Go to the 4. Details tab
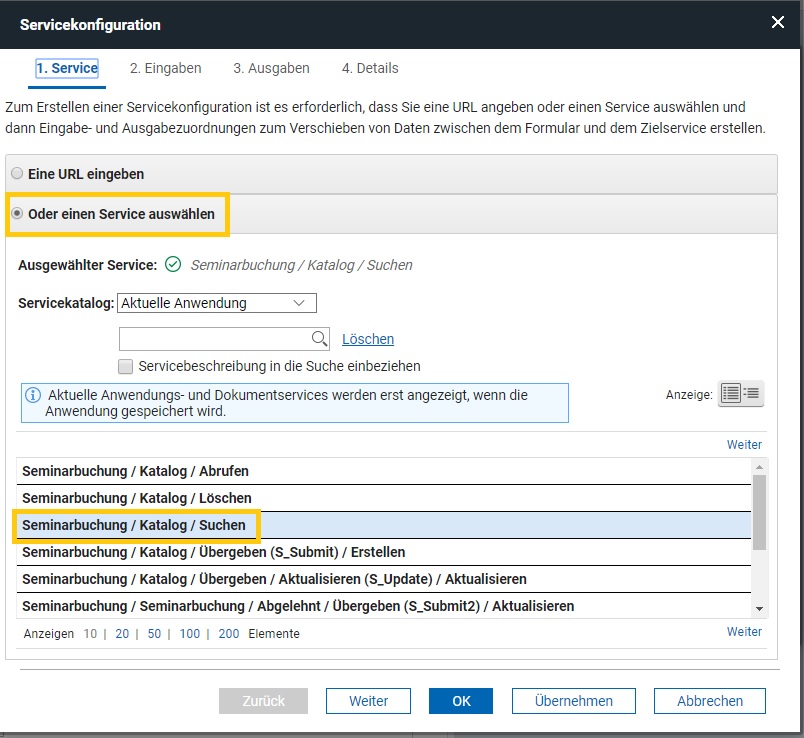 [x=370, y=68]
